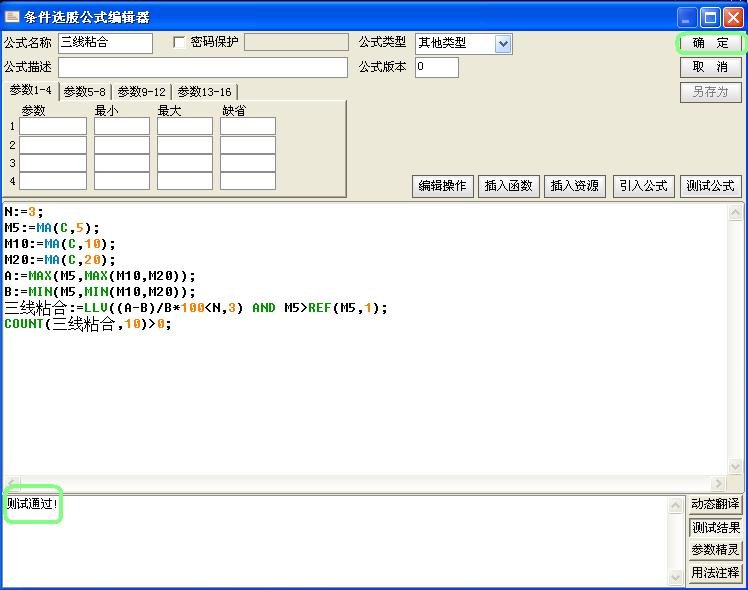Click the 插入资源 button
The height and width of the screenshot is (590, 748).
(575, 186)
